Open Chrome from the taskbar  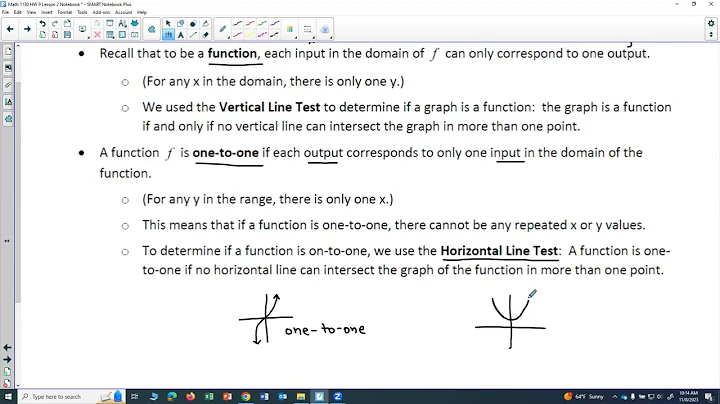tap(246, 397)
